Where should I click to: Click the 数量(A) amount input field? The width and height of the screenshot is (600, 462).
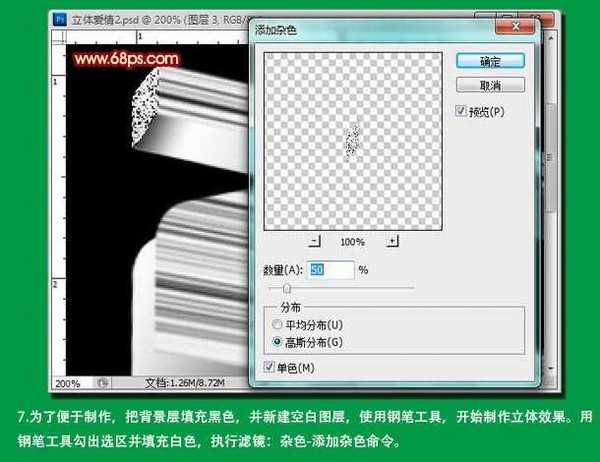[x=331, y=270]
